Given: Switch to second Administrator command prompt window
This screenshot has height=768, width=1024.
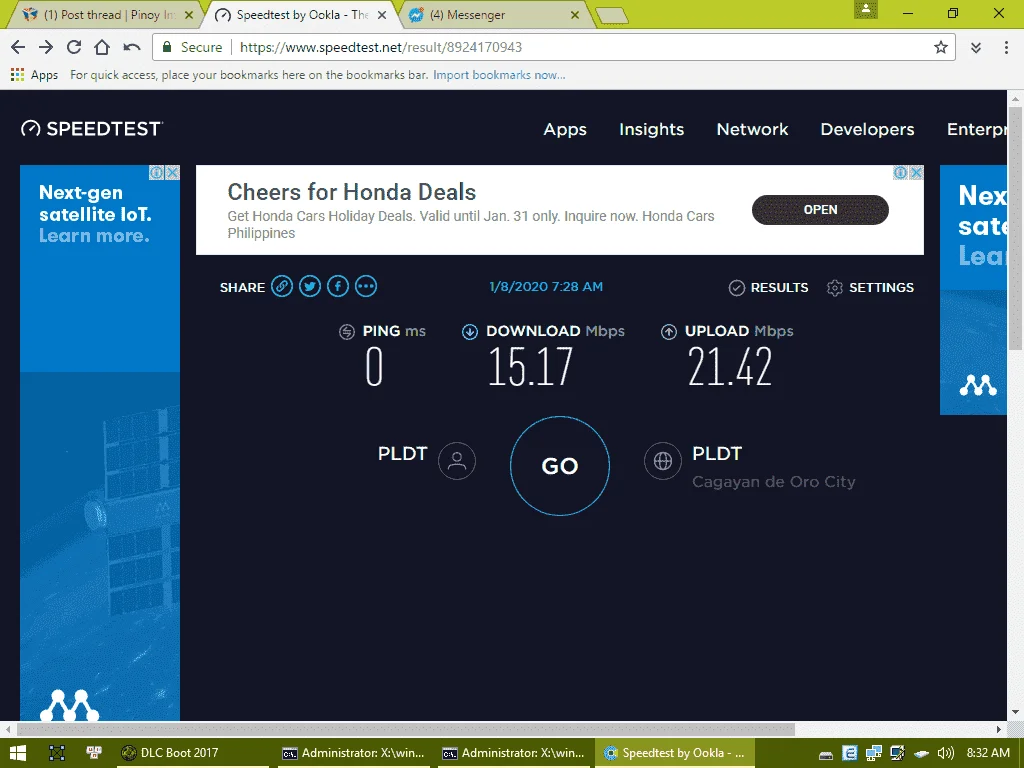Looking at the screenshot, I should [x=513, y=753].
